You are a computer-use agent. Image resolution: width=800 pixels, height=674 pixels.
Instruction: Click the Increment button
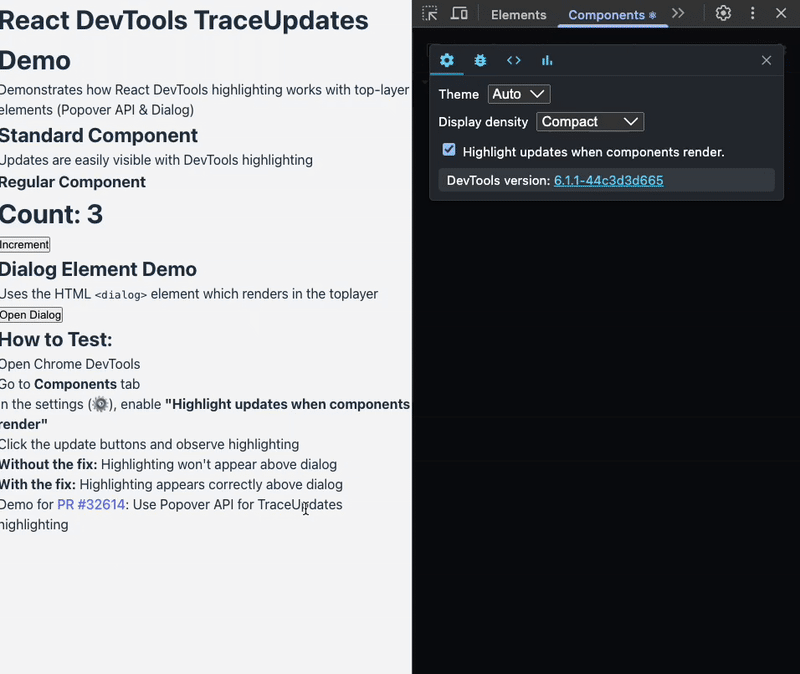click(x=25, y=245)
